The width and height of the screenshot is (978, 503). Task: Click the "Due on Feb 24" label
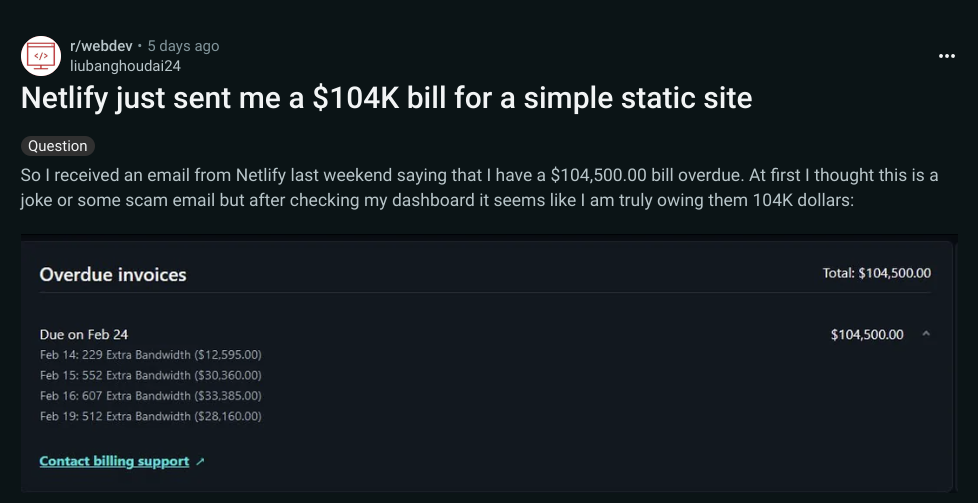(84, 334)
